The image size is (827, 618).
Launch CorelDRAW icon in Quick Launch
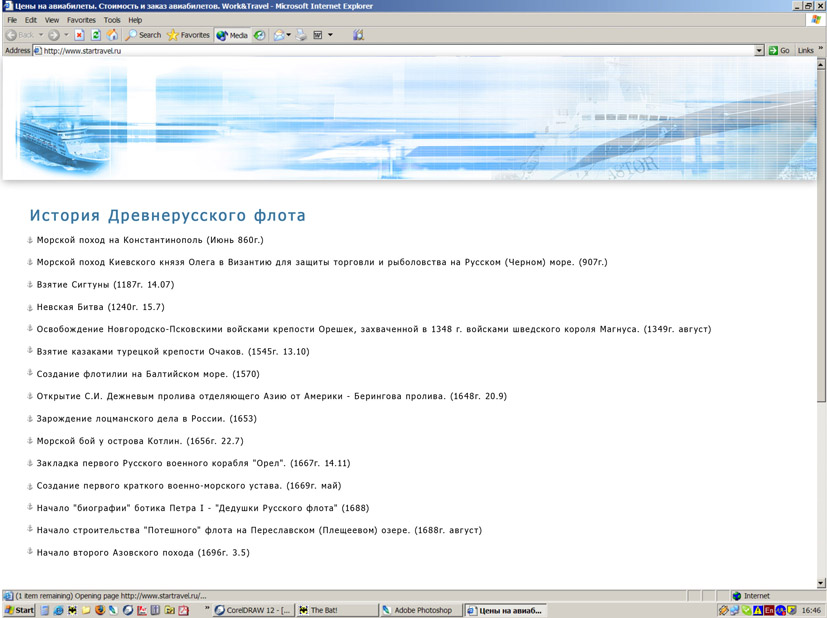tap(128, 610)
